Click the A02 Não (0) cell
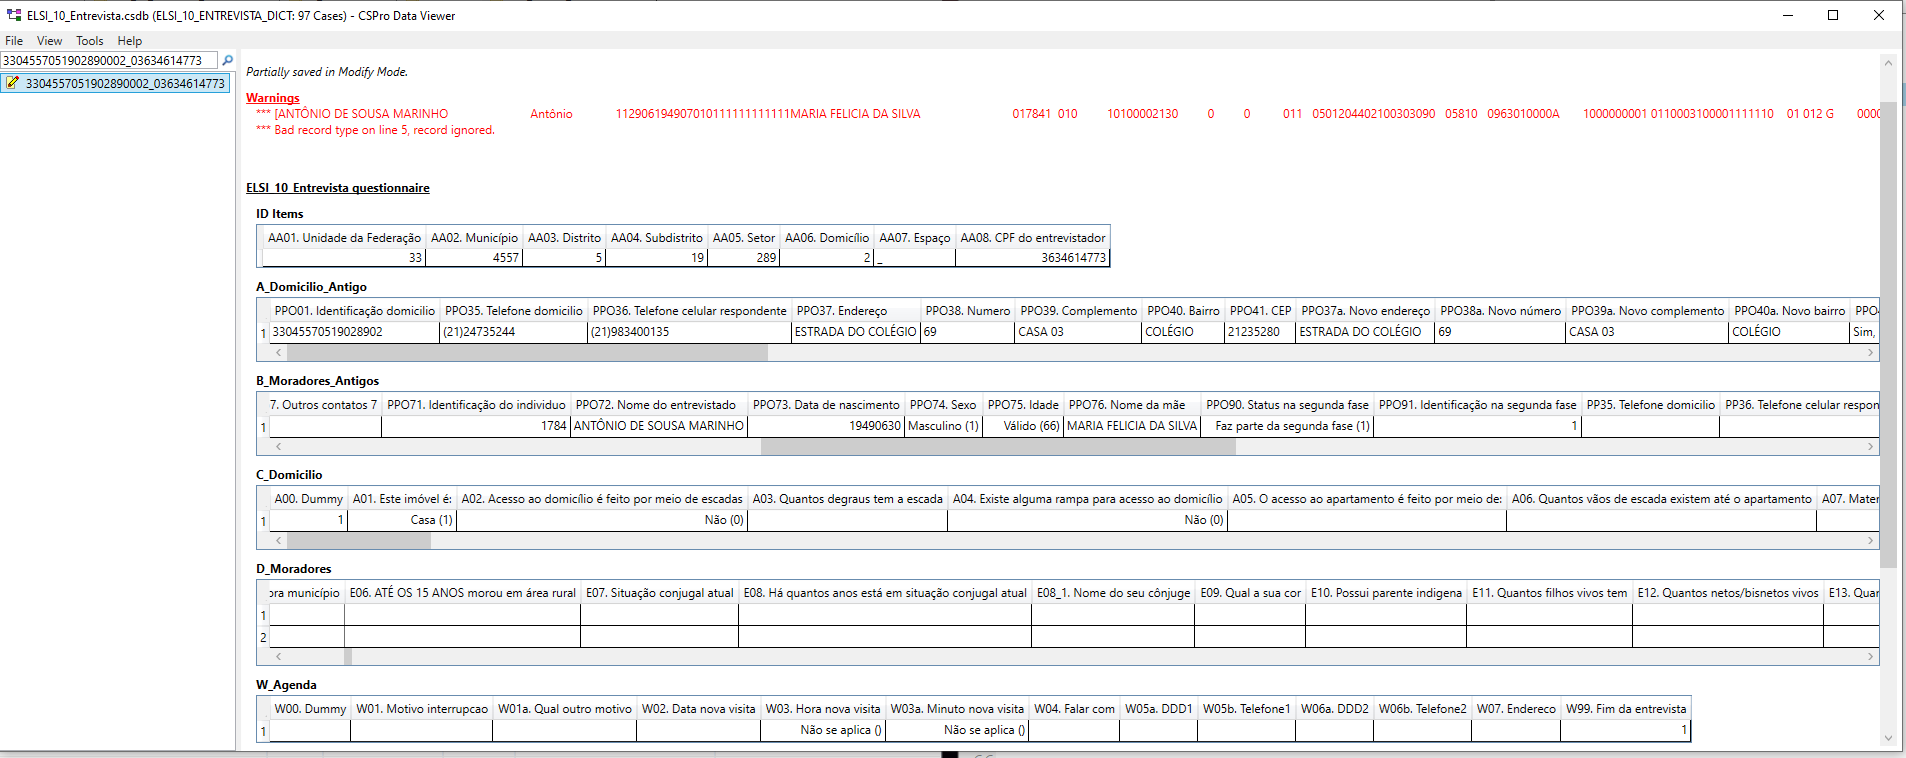 (602, 520)
